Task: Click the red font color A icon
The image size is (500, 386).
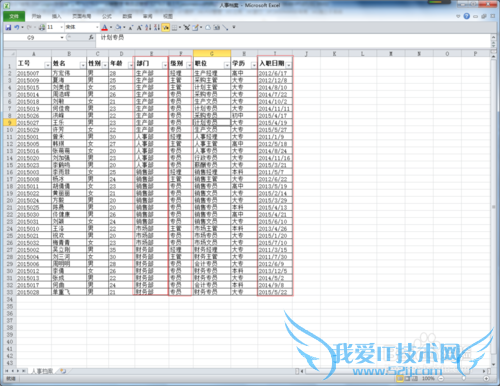Action: [x=104, y=27]
